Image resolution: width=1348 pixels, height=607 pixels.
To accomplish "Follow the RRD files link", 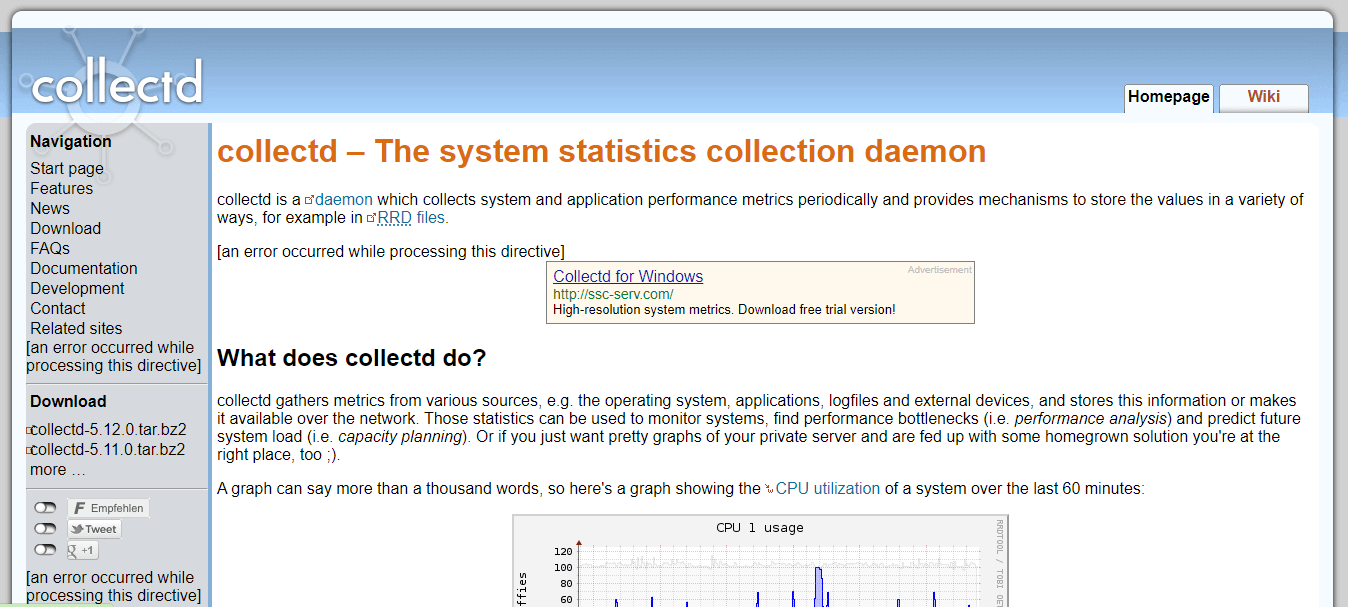I will tap(412, 217).
